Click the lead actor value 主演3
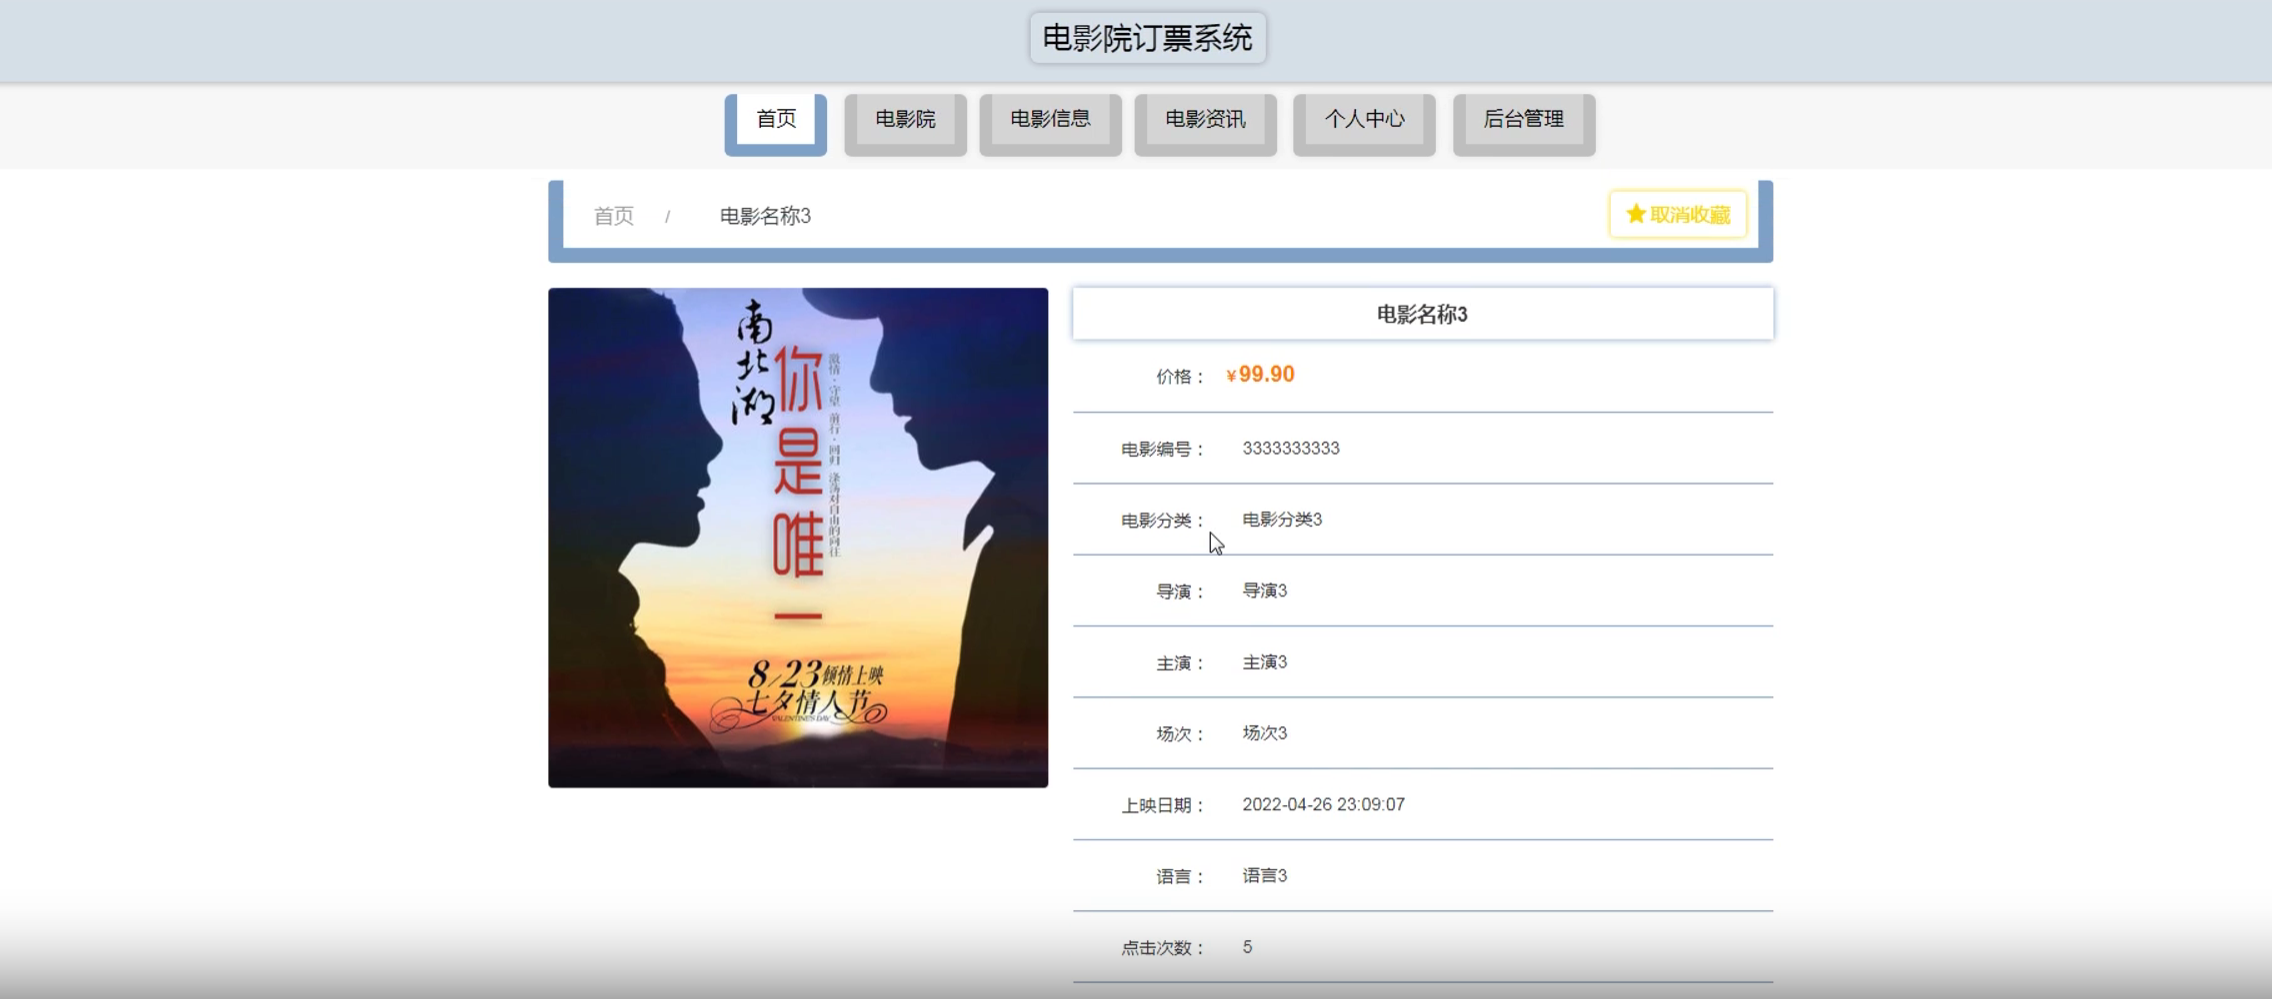2272x999 pixels. click(x=1265, y=662)
